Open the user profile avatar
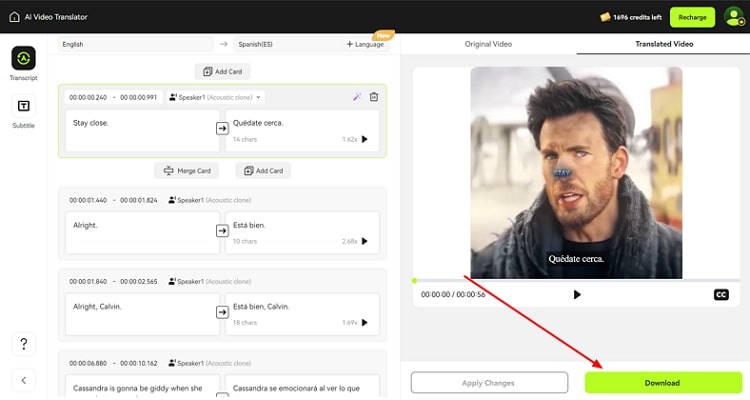This screenshot has height=400, width=750. tap(734, 17)
